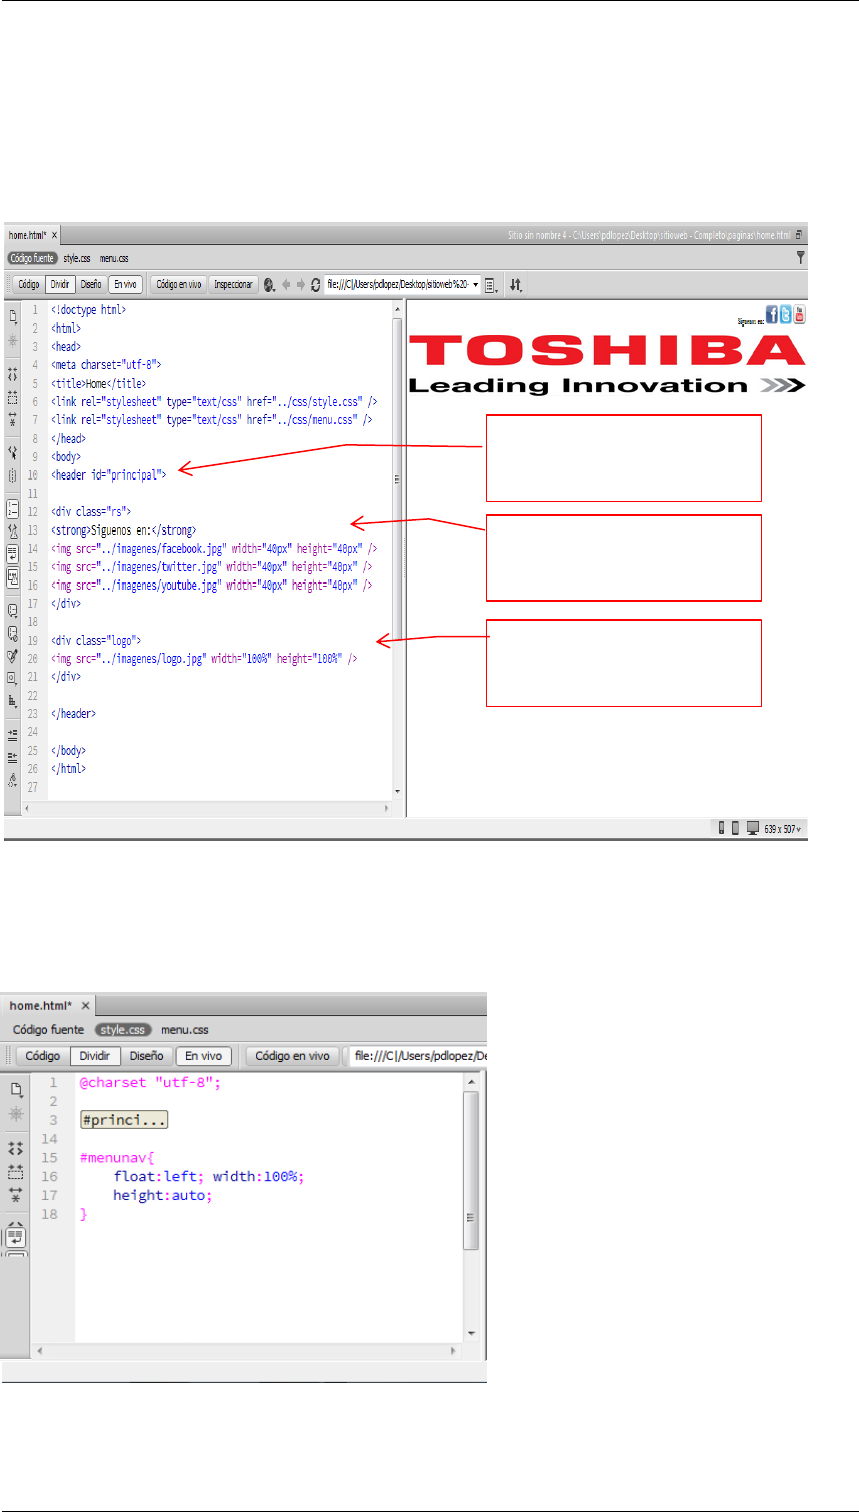Switch to Diseño view in lower window

146,1056
